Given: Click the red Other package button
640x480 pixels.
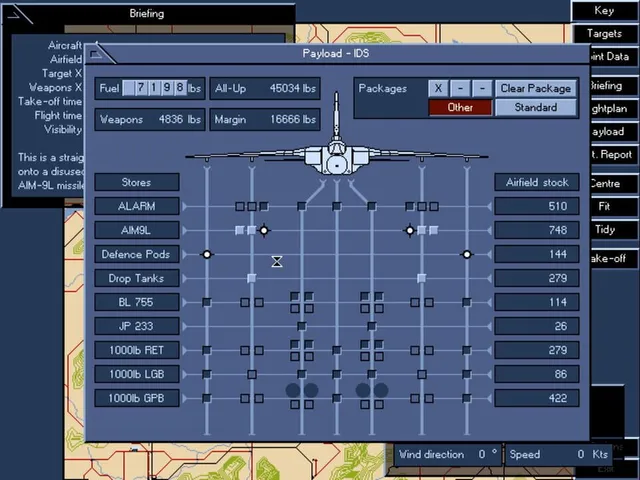Looking at the screenshot, I should coord(460,108).
